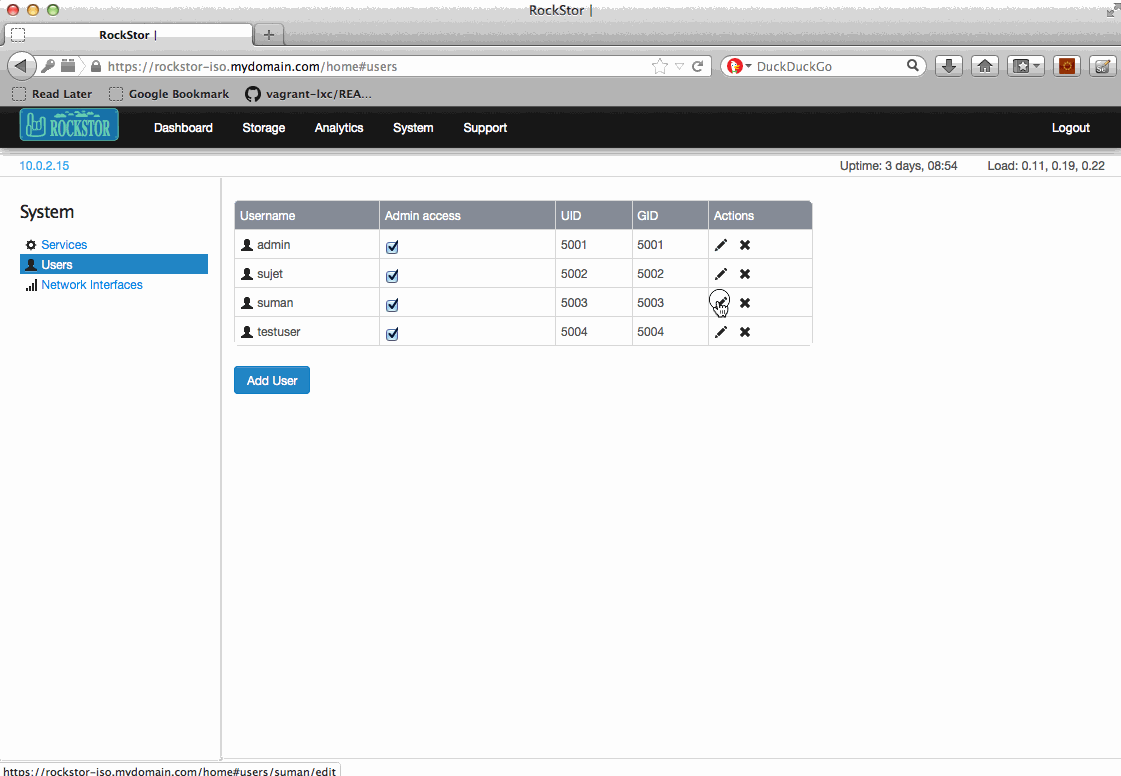This screenshot has height=776, width=1121.
Task: Toggle admin access checkbox for sujet
Action: (x=392, y=276)
